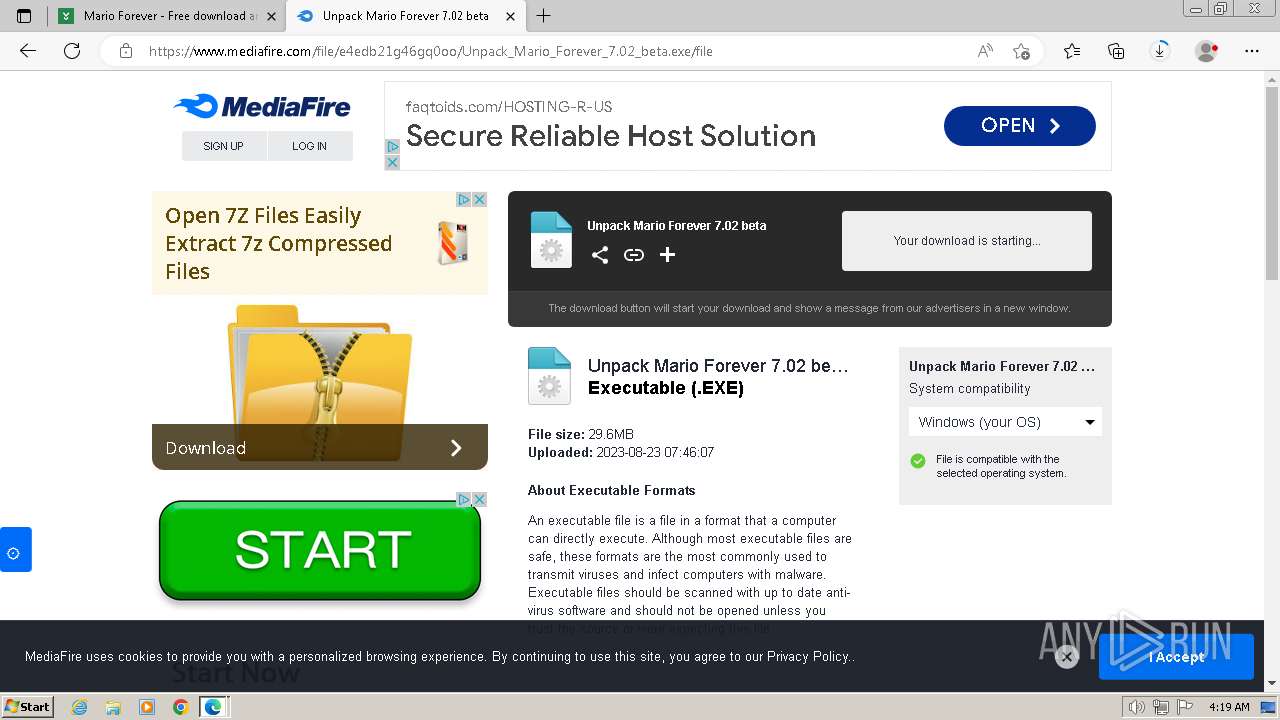The height and width of the screenshot is (720, 1280).
Task: Open Collections icon
Action: coord(1116,51)
